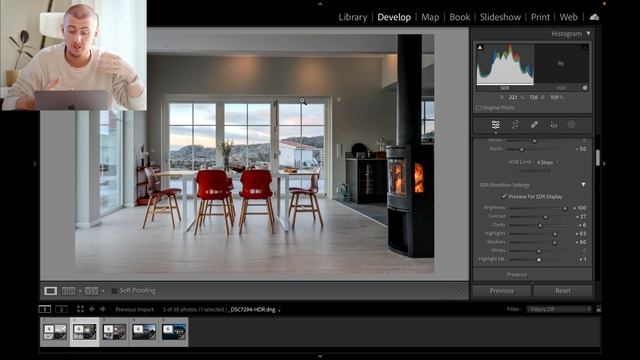Click the Highlights slider handle
This screenshot has height=360, width=640.
pos(555,234)
